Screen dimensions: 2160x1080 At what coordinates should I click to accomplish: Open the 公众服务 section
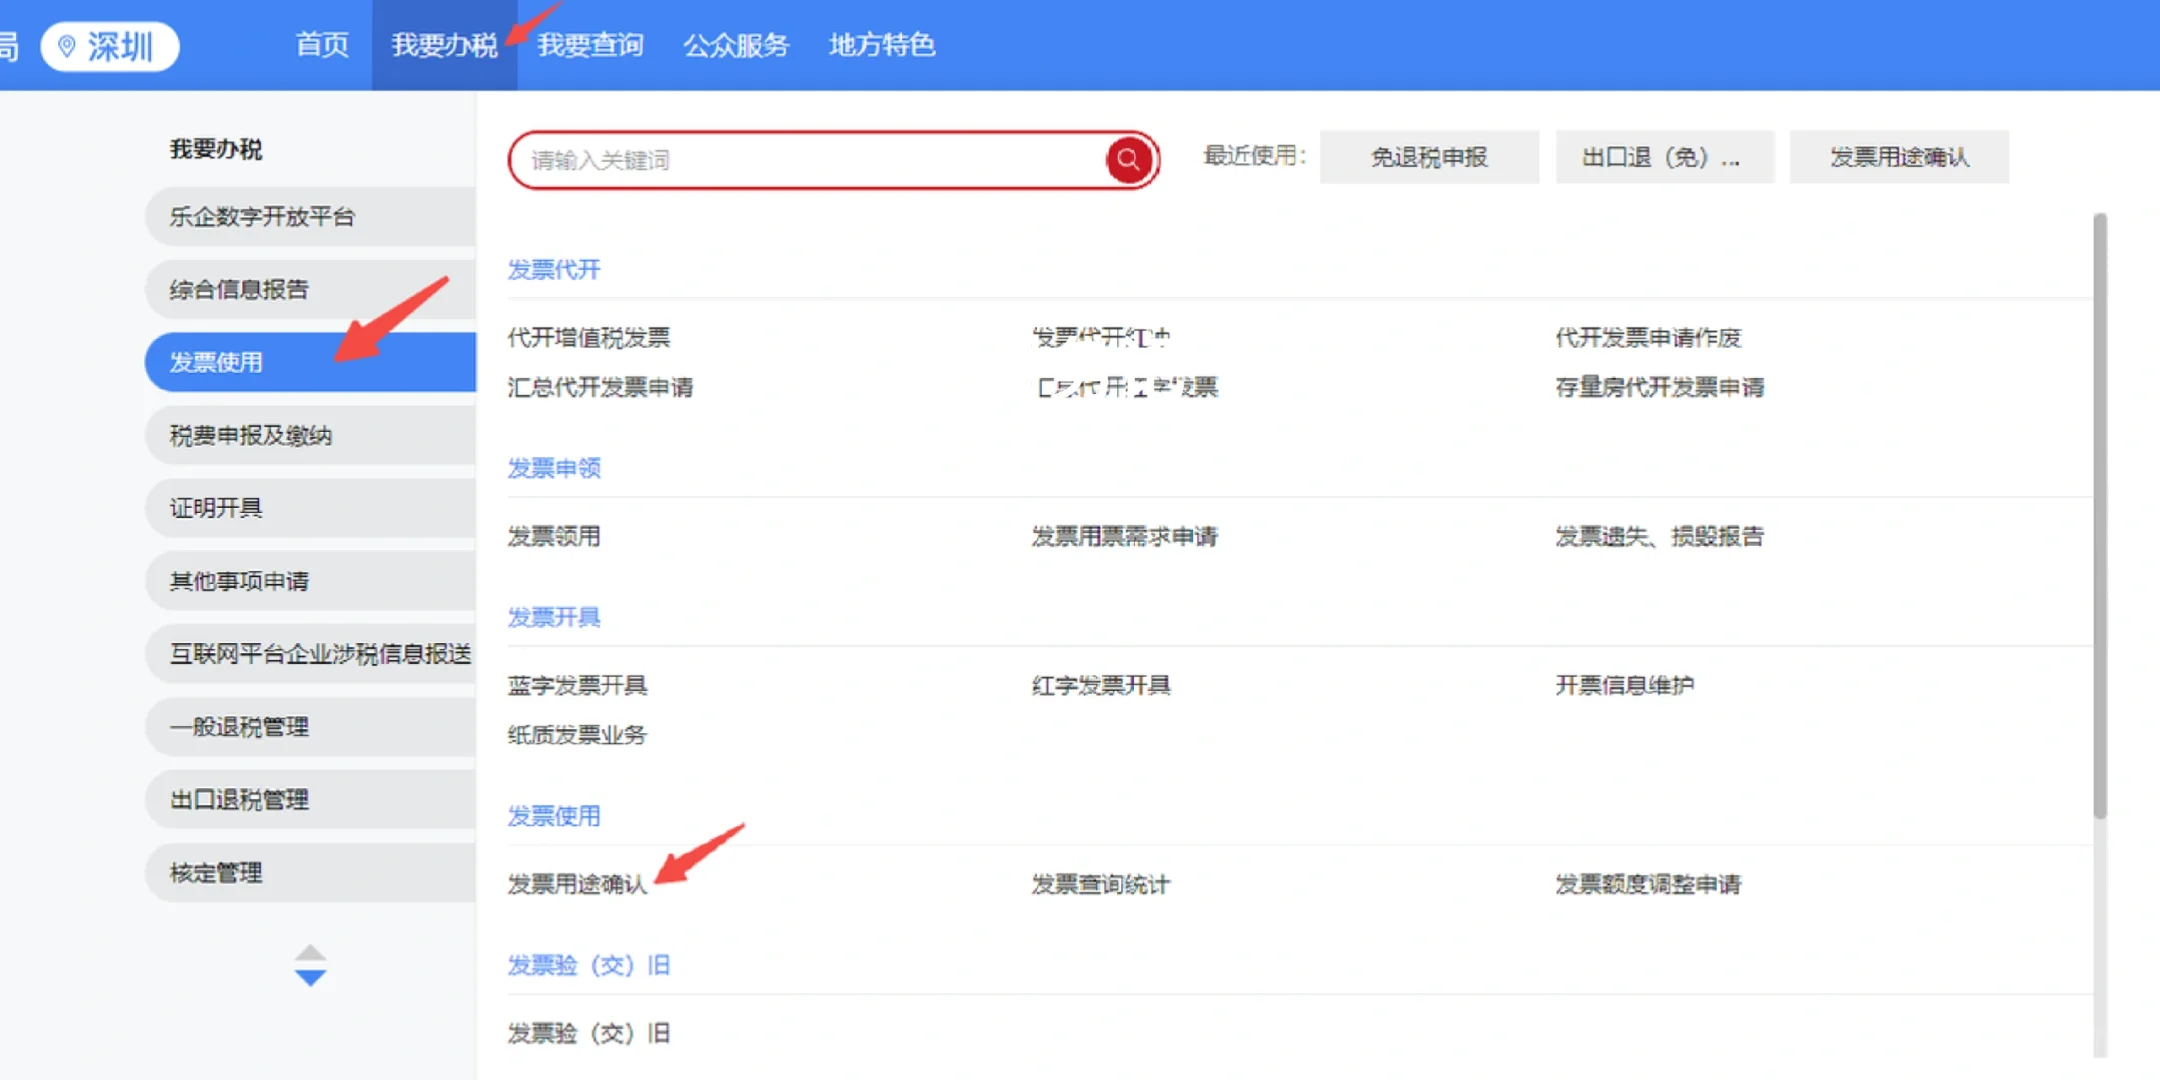click(737, 45)
